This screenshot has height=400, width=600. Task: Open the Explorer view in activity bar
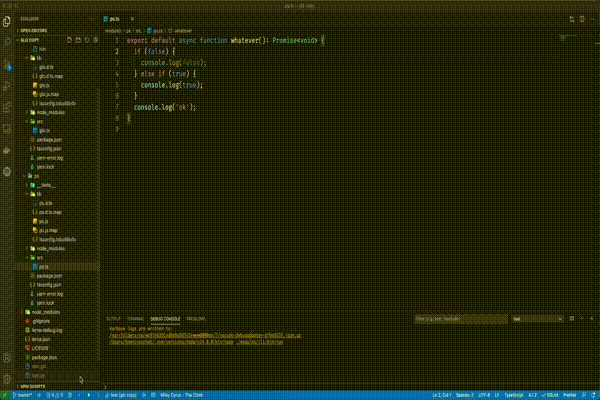click(x=7, y=19)
